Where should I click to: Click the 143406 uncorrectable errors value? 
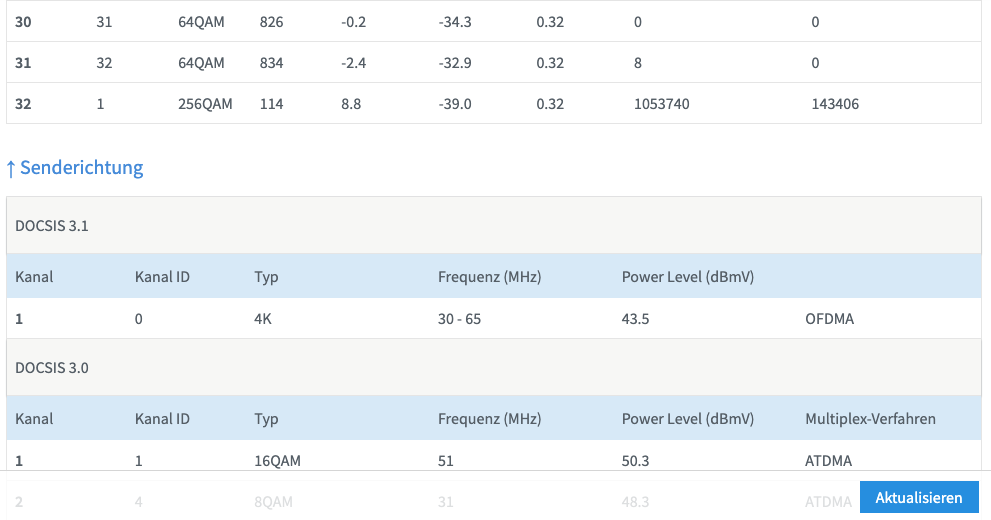click(x=835, y=104)
